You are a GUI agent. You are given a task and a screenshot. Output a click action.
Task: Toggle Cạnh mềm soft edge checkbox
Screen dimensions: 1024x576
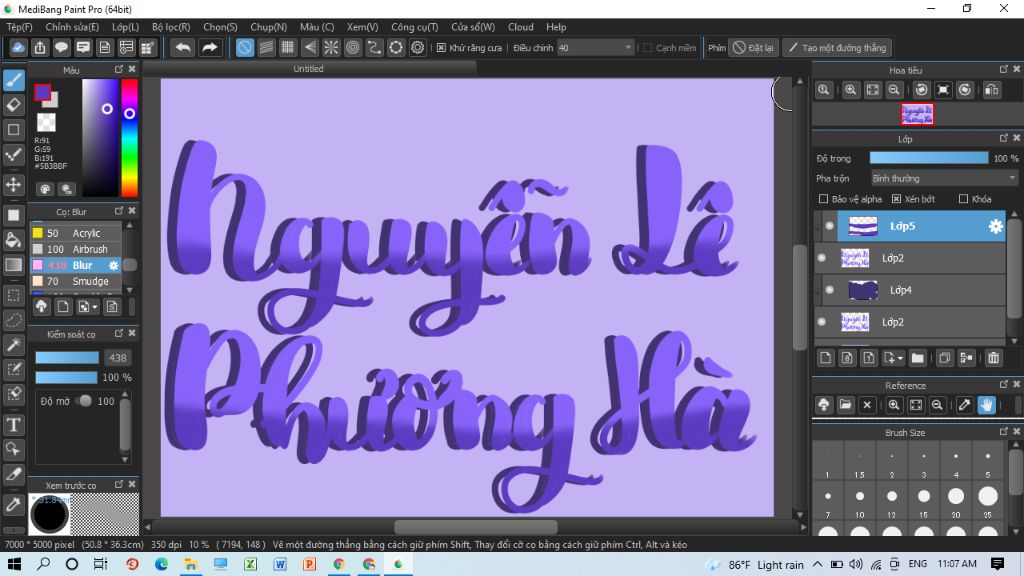648,48
